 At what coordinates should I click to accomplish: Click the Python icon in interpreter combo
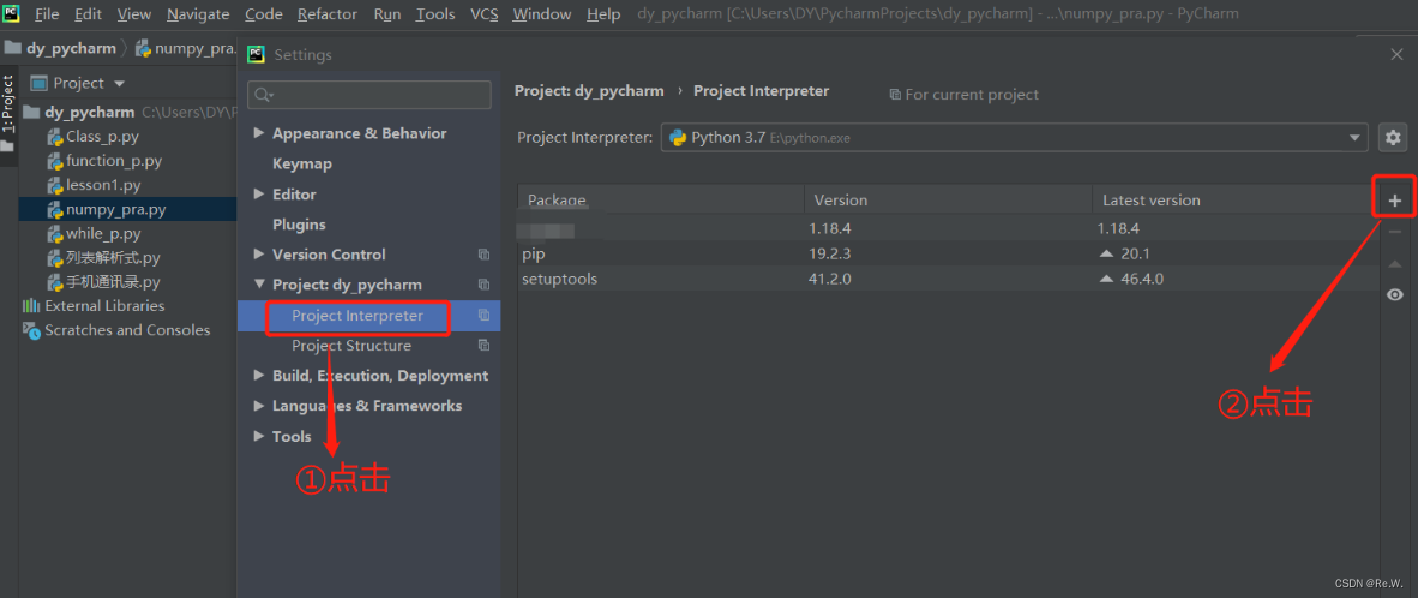(677, 138)
